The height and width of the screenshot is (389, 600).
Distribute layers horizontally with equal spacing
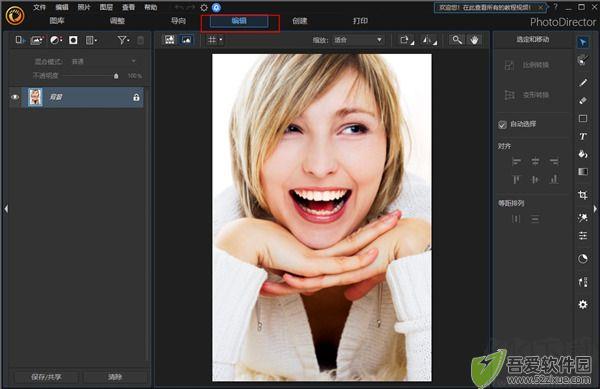pyautogui.click(x=517, y=219)
